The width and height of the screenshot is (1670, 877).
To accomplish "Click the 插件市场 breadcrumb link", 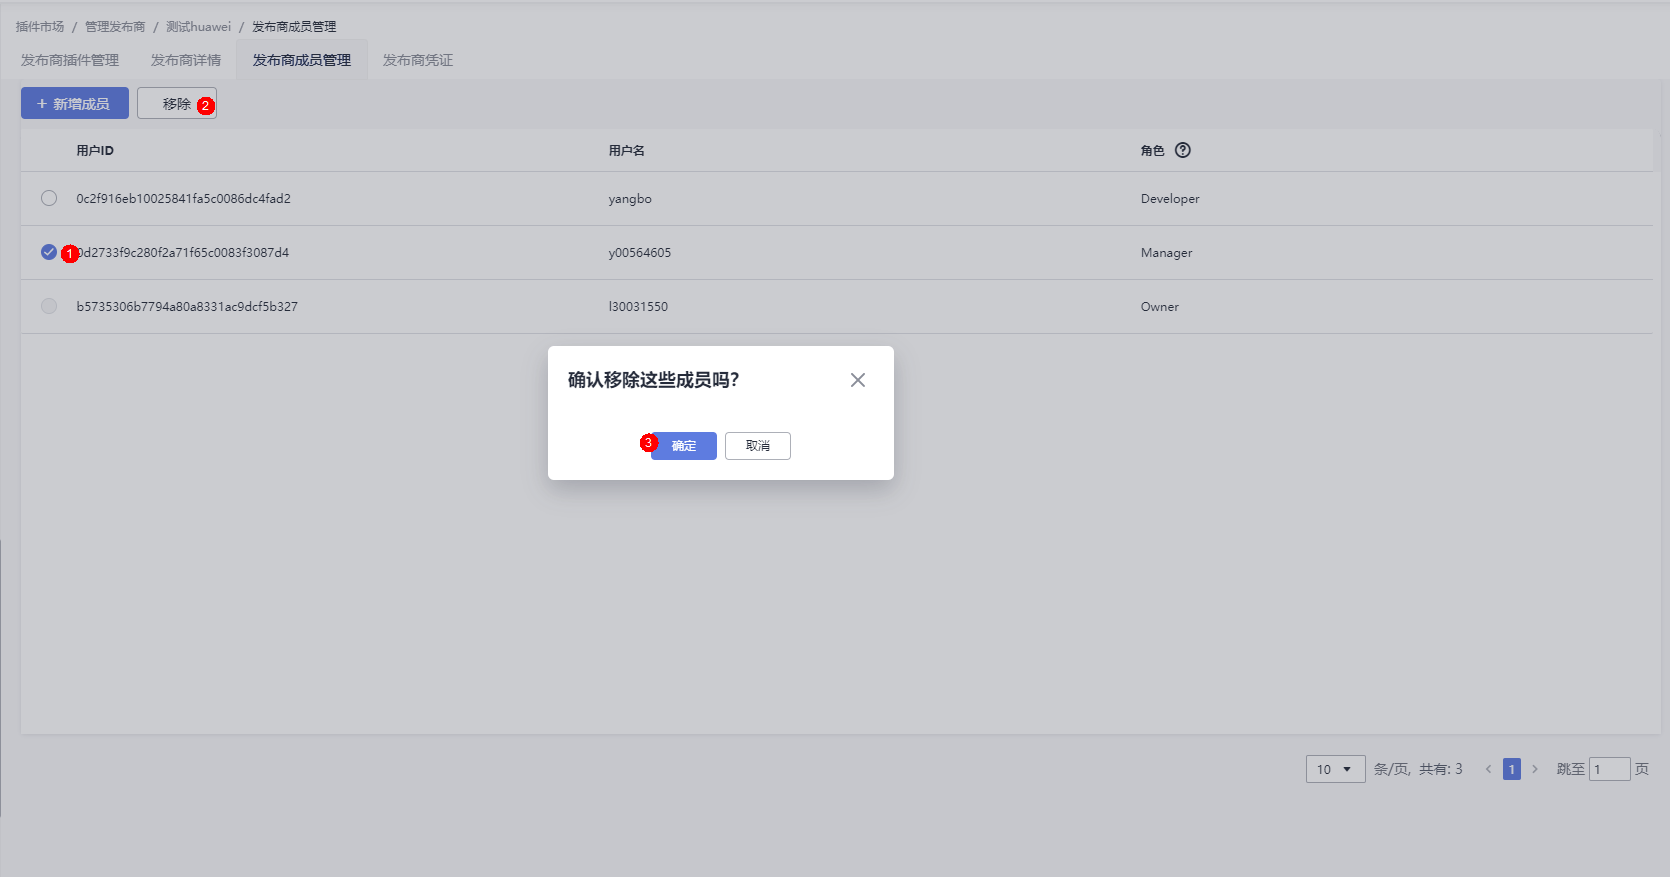I will click(x=40, y=27).
